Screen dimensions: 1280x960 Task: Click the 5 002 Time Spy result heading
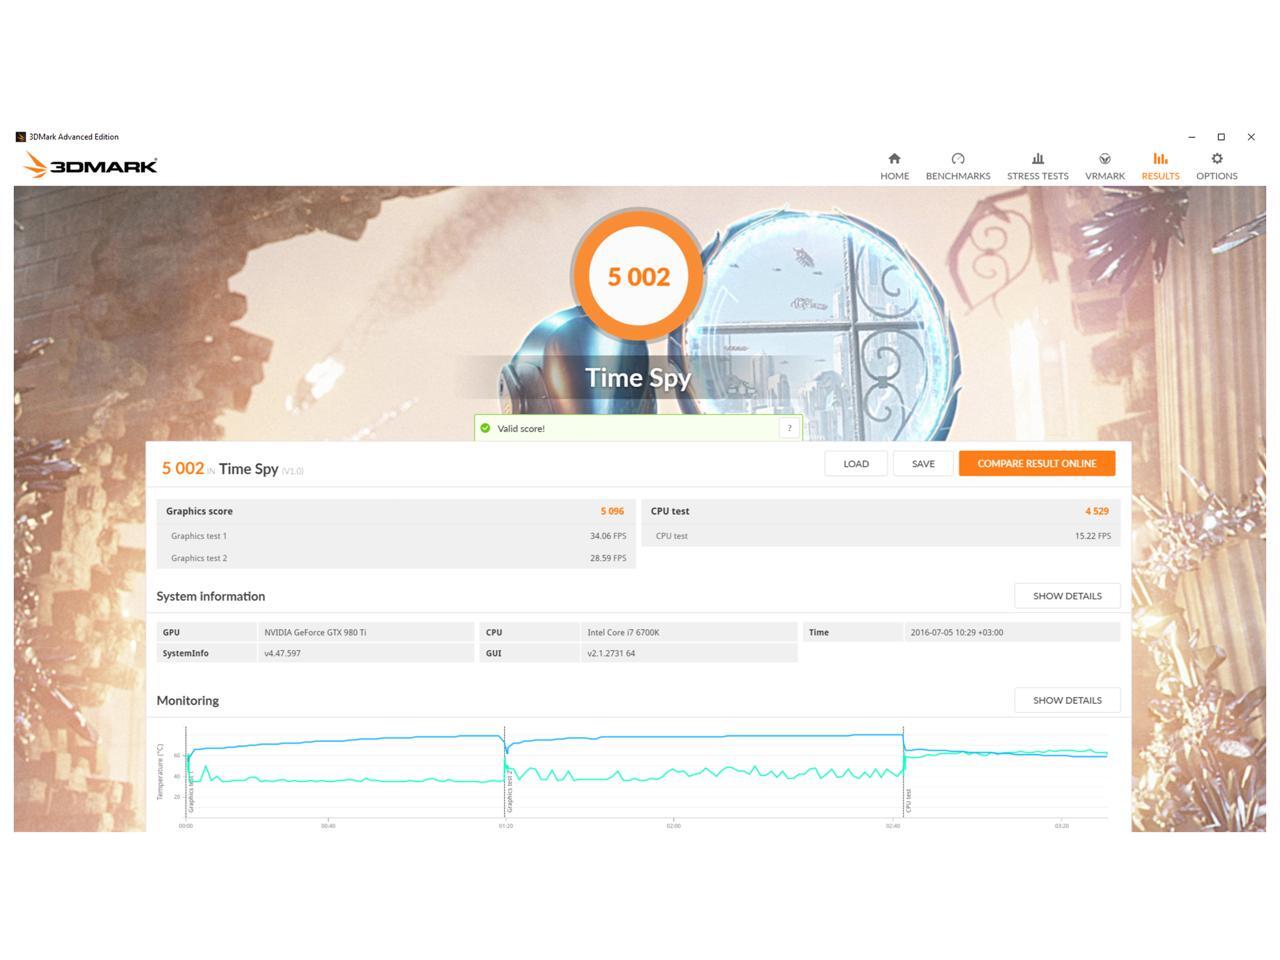coord(232,468)
